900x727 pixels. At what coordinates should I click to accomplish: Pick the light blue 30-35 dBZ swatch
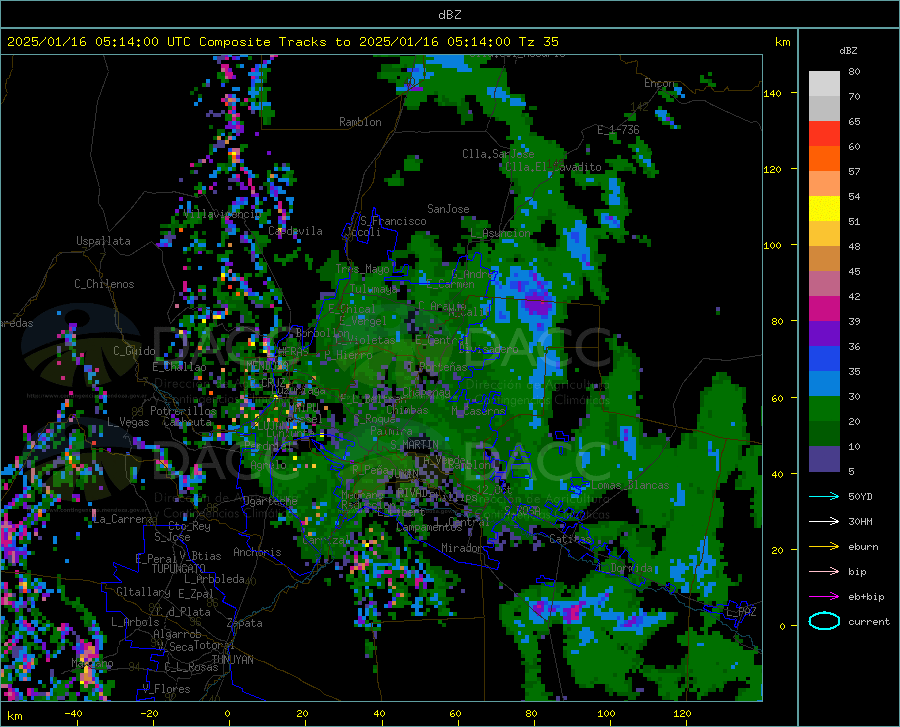tap(824, 384)
